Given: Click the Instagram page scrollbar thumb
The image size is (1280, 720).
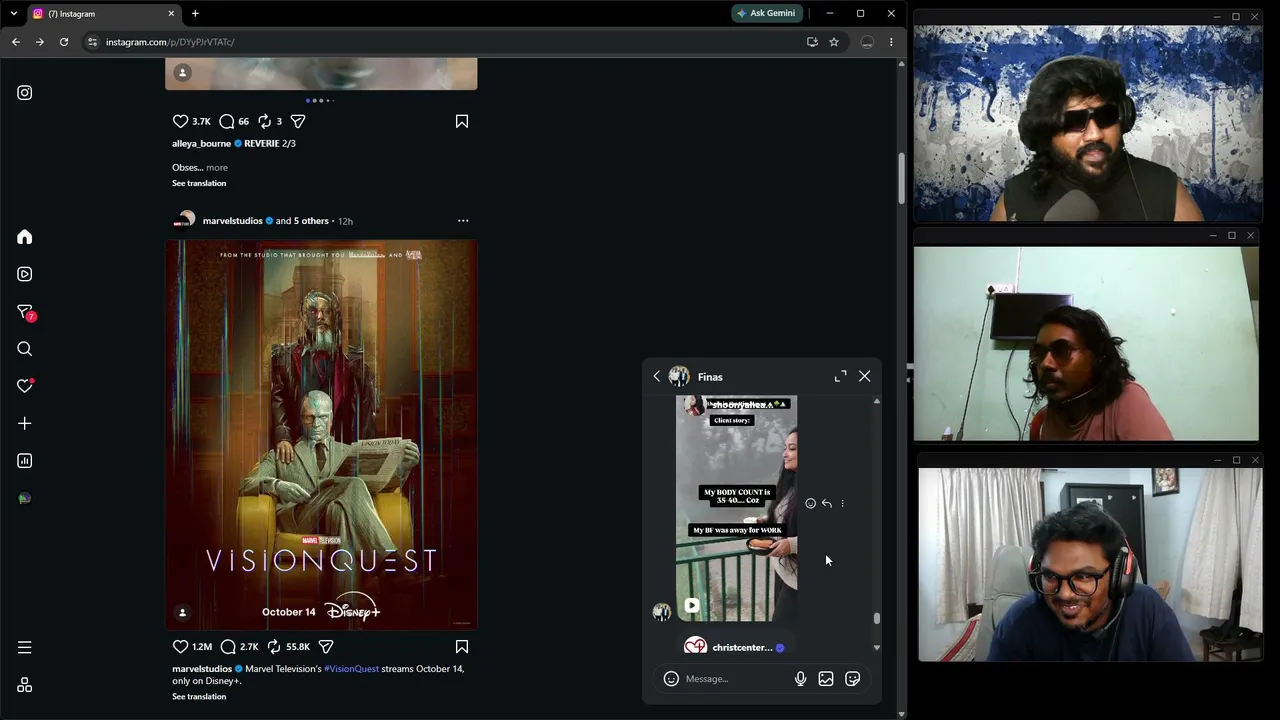Looking at the screenshot, I should (901, 178).
